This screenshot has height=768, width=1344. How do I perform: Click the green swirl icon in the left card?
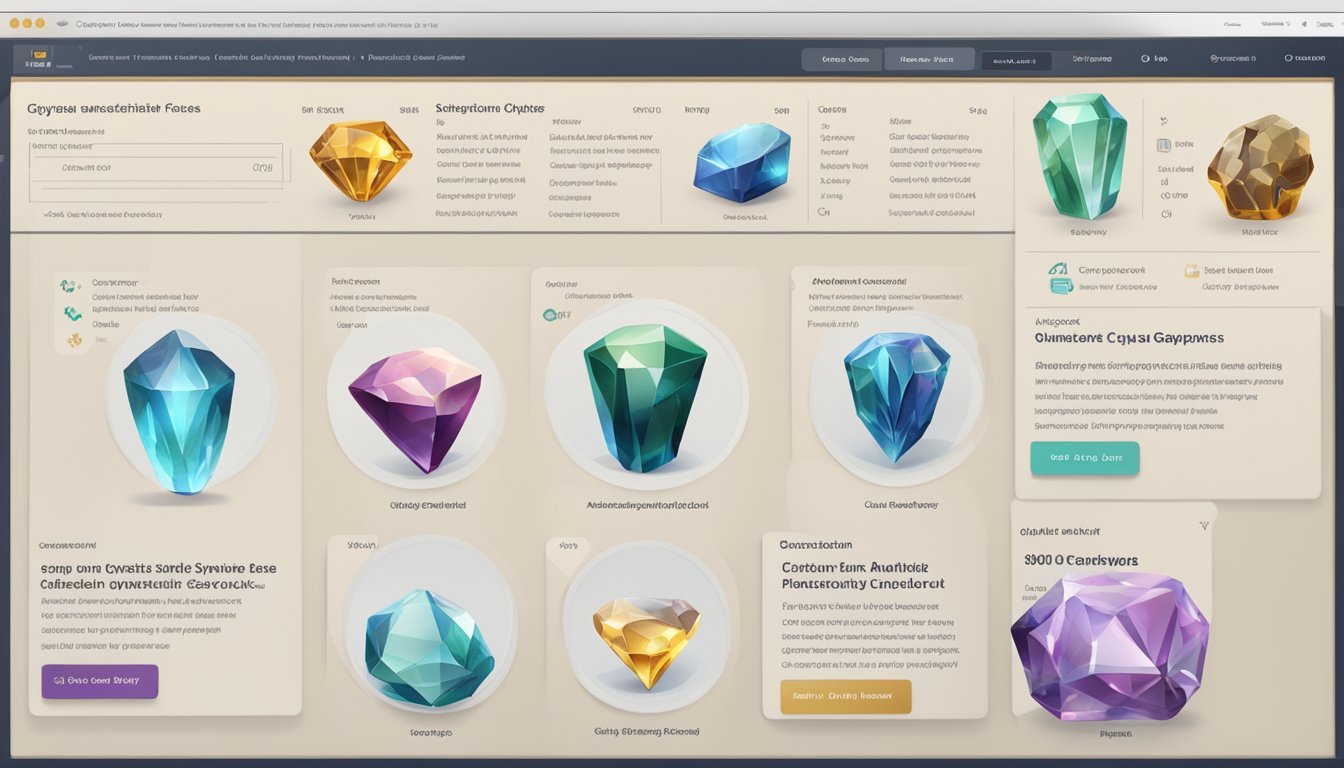[73, 314]
